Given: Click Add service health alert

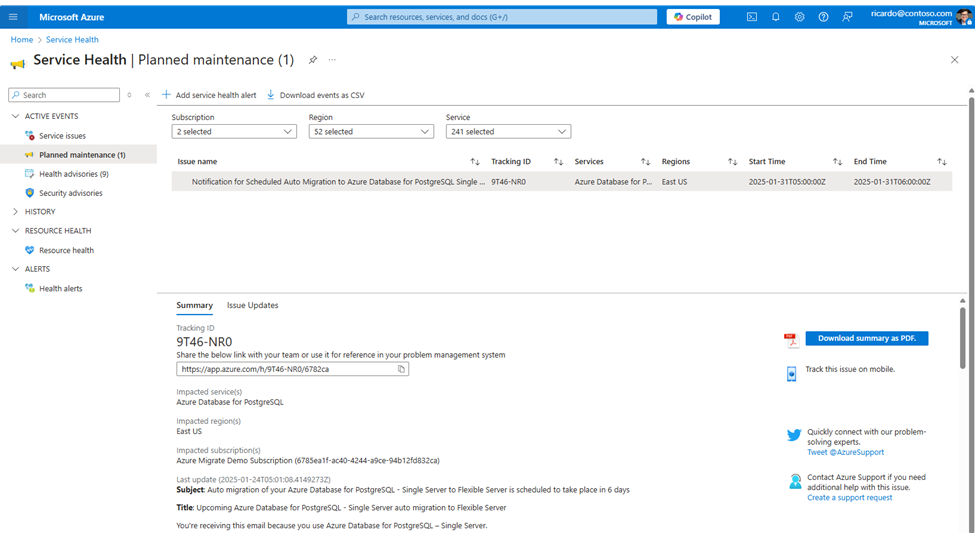Looking at the screenshot, I should 209,95.
